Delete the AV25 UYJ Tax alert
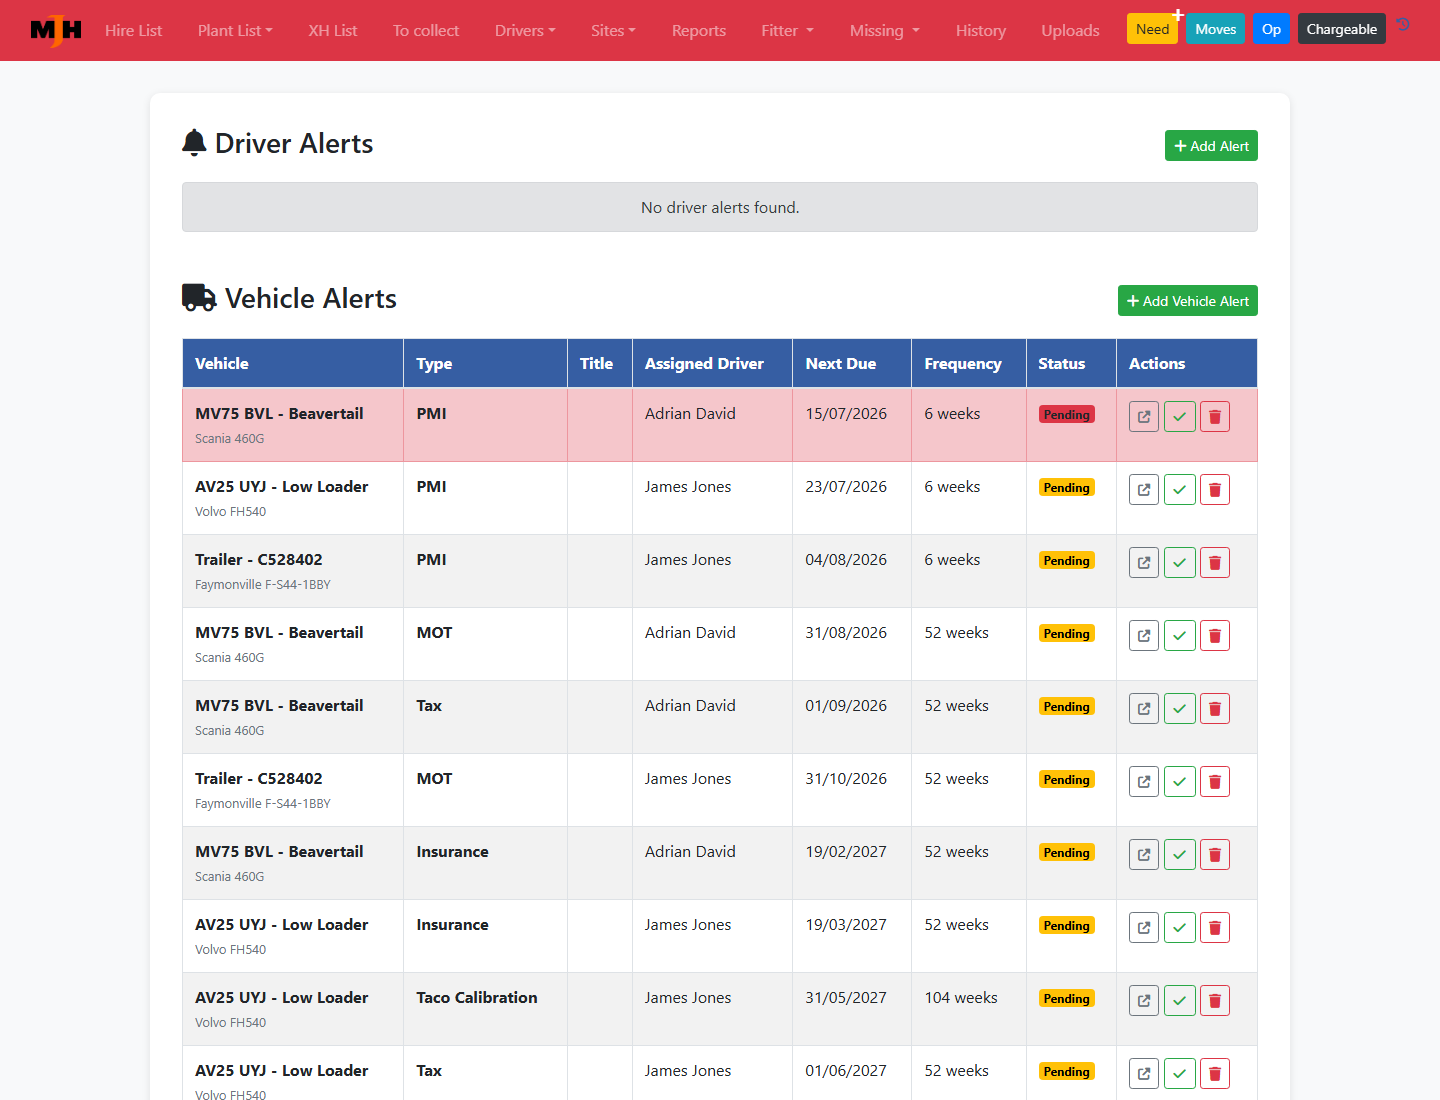Image resolution: width=1440 pixels, height=1100 pixels. (x=1215, y=1074)
